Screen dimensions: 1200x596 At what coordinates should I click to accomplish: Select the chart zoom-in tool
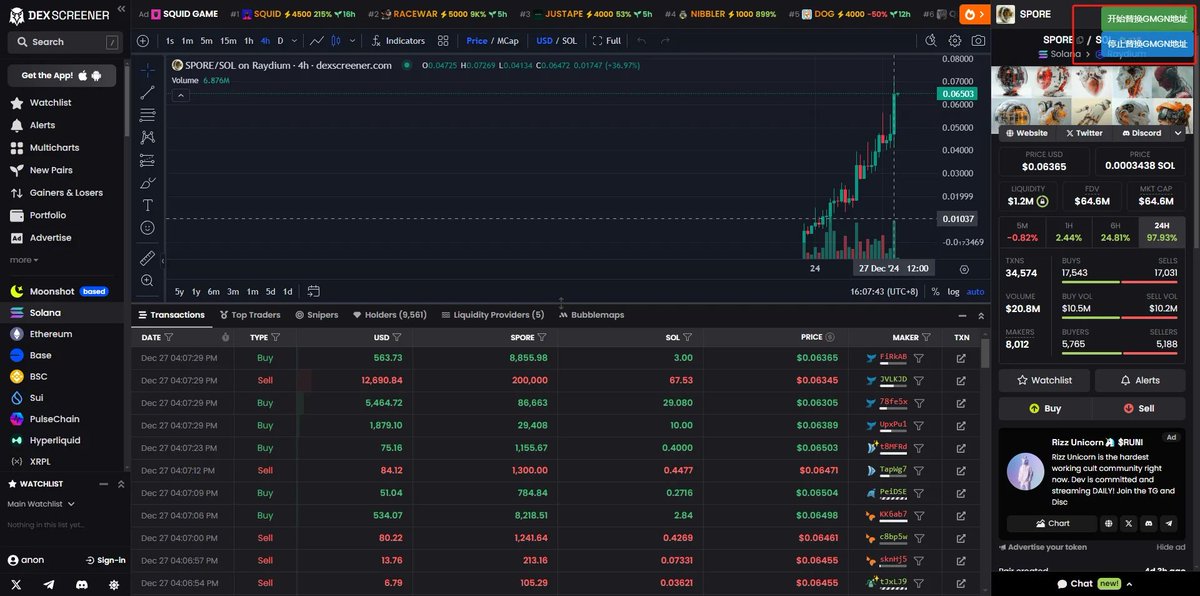[x=147, y=281]
